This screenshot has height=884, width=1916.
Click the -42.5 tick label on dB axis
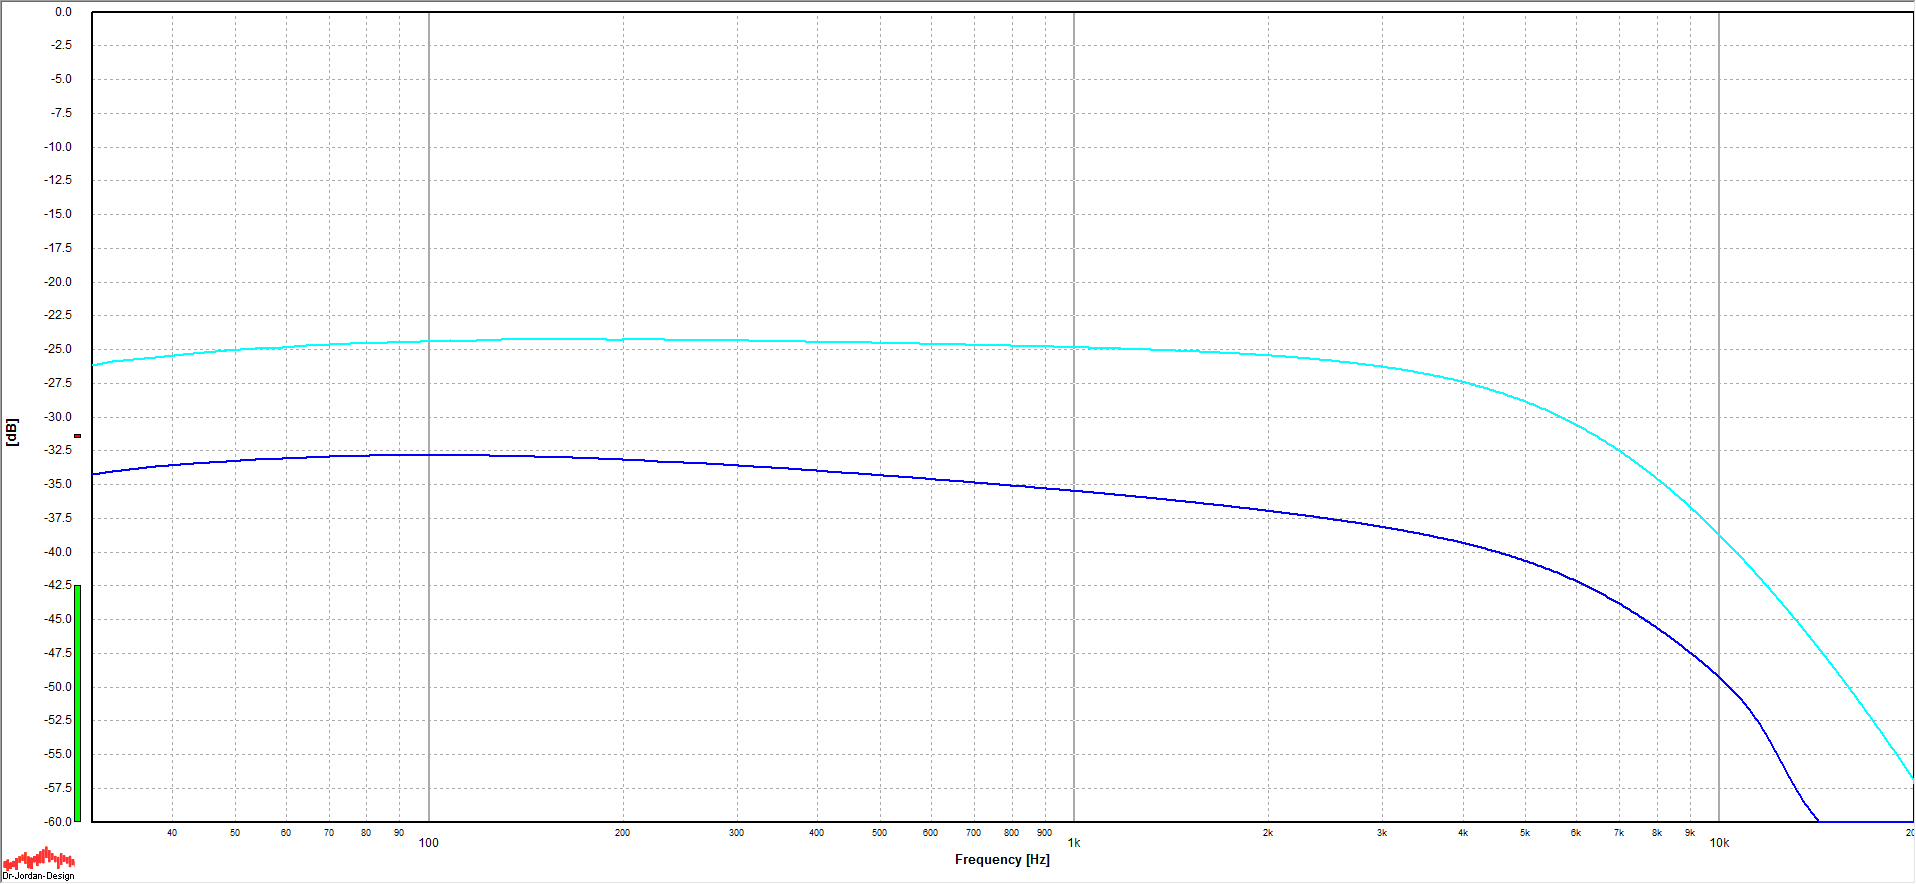(59, 584)
